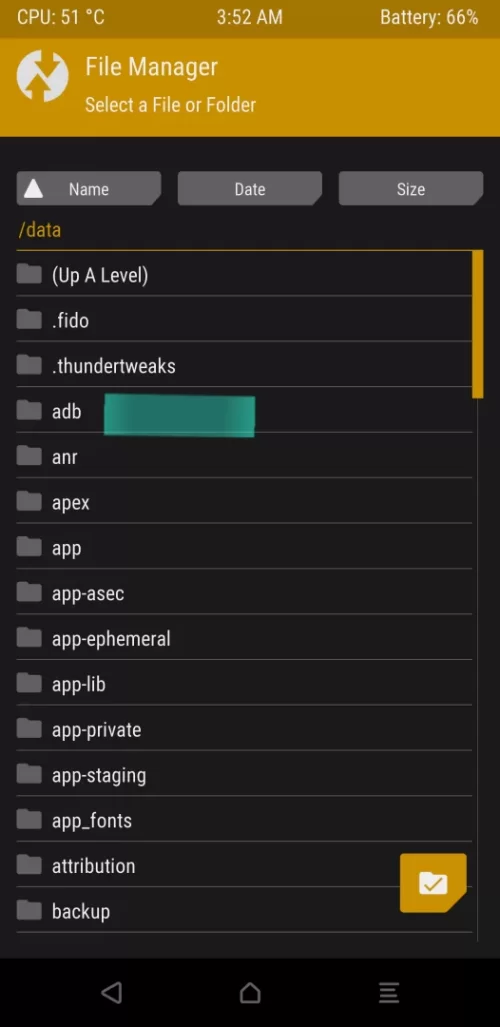Sort file list by Date

[250, 189]
